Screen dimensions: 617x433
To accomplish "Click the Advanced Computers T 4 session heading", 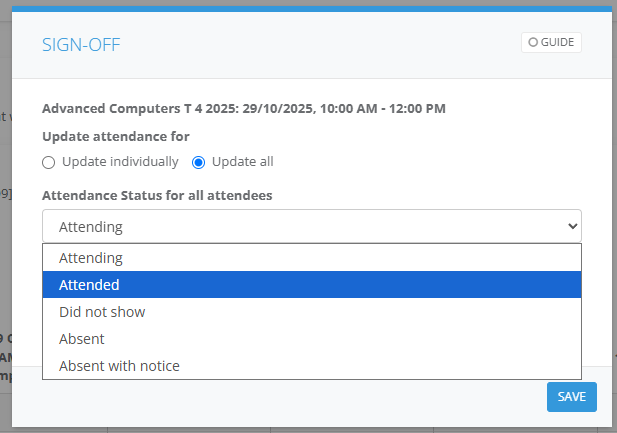I will coord(243,108).
